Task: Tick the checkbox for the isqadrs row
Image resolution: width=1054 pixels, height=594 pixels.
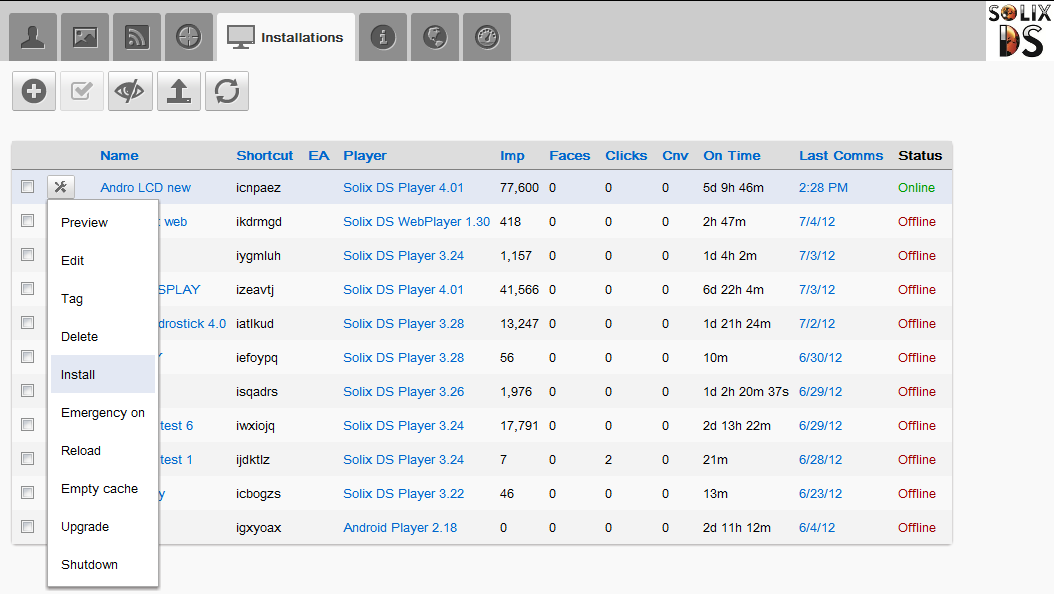Action: point(28,390)
